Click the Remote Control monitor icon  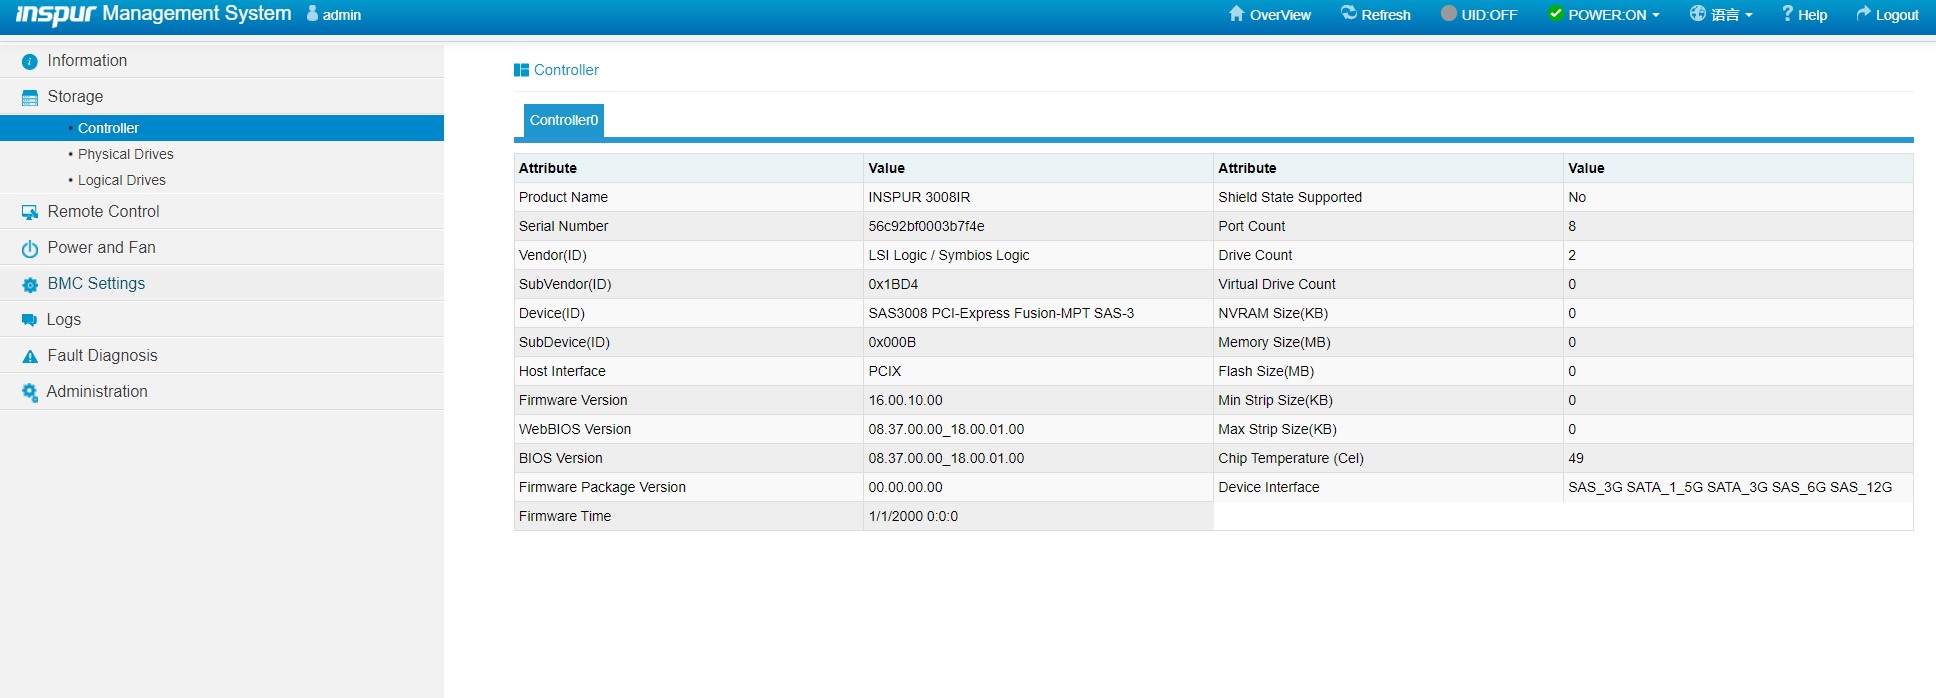(30, 212)
